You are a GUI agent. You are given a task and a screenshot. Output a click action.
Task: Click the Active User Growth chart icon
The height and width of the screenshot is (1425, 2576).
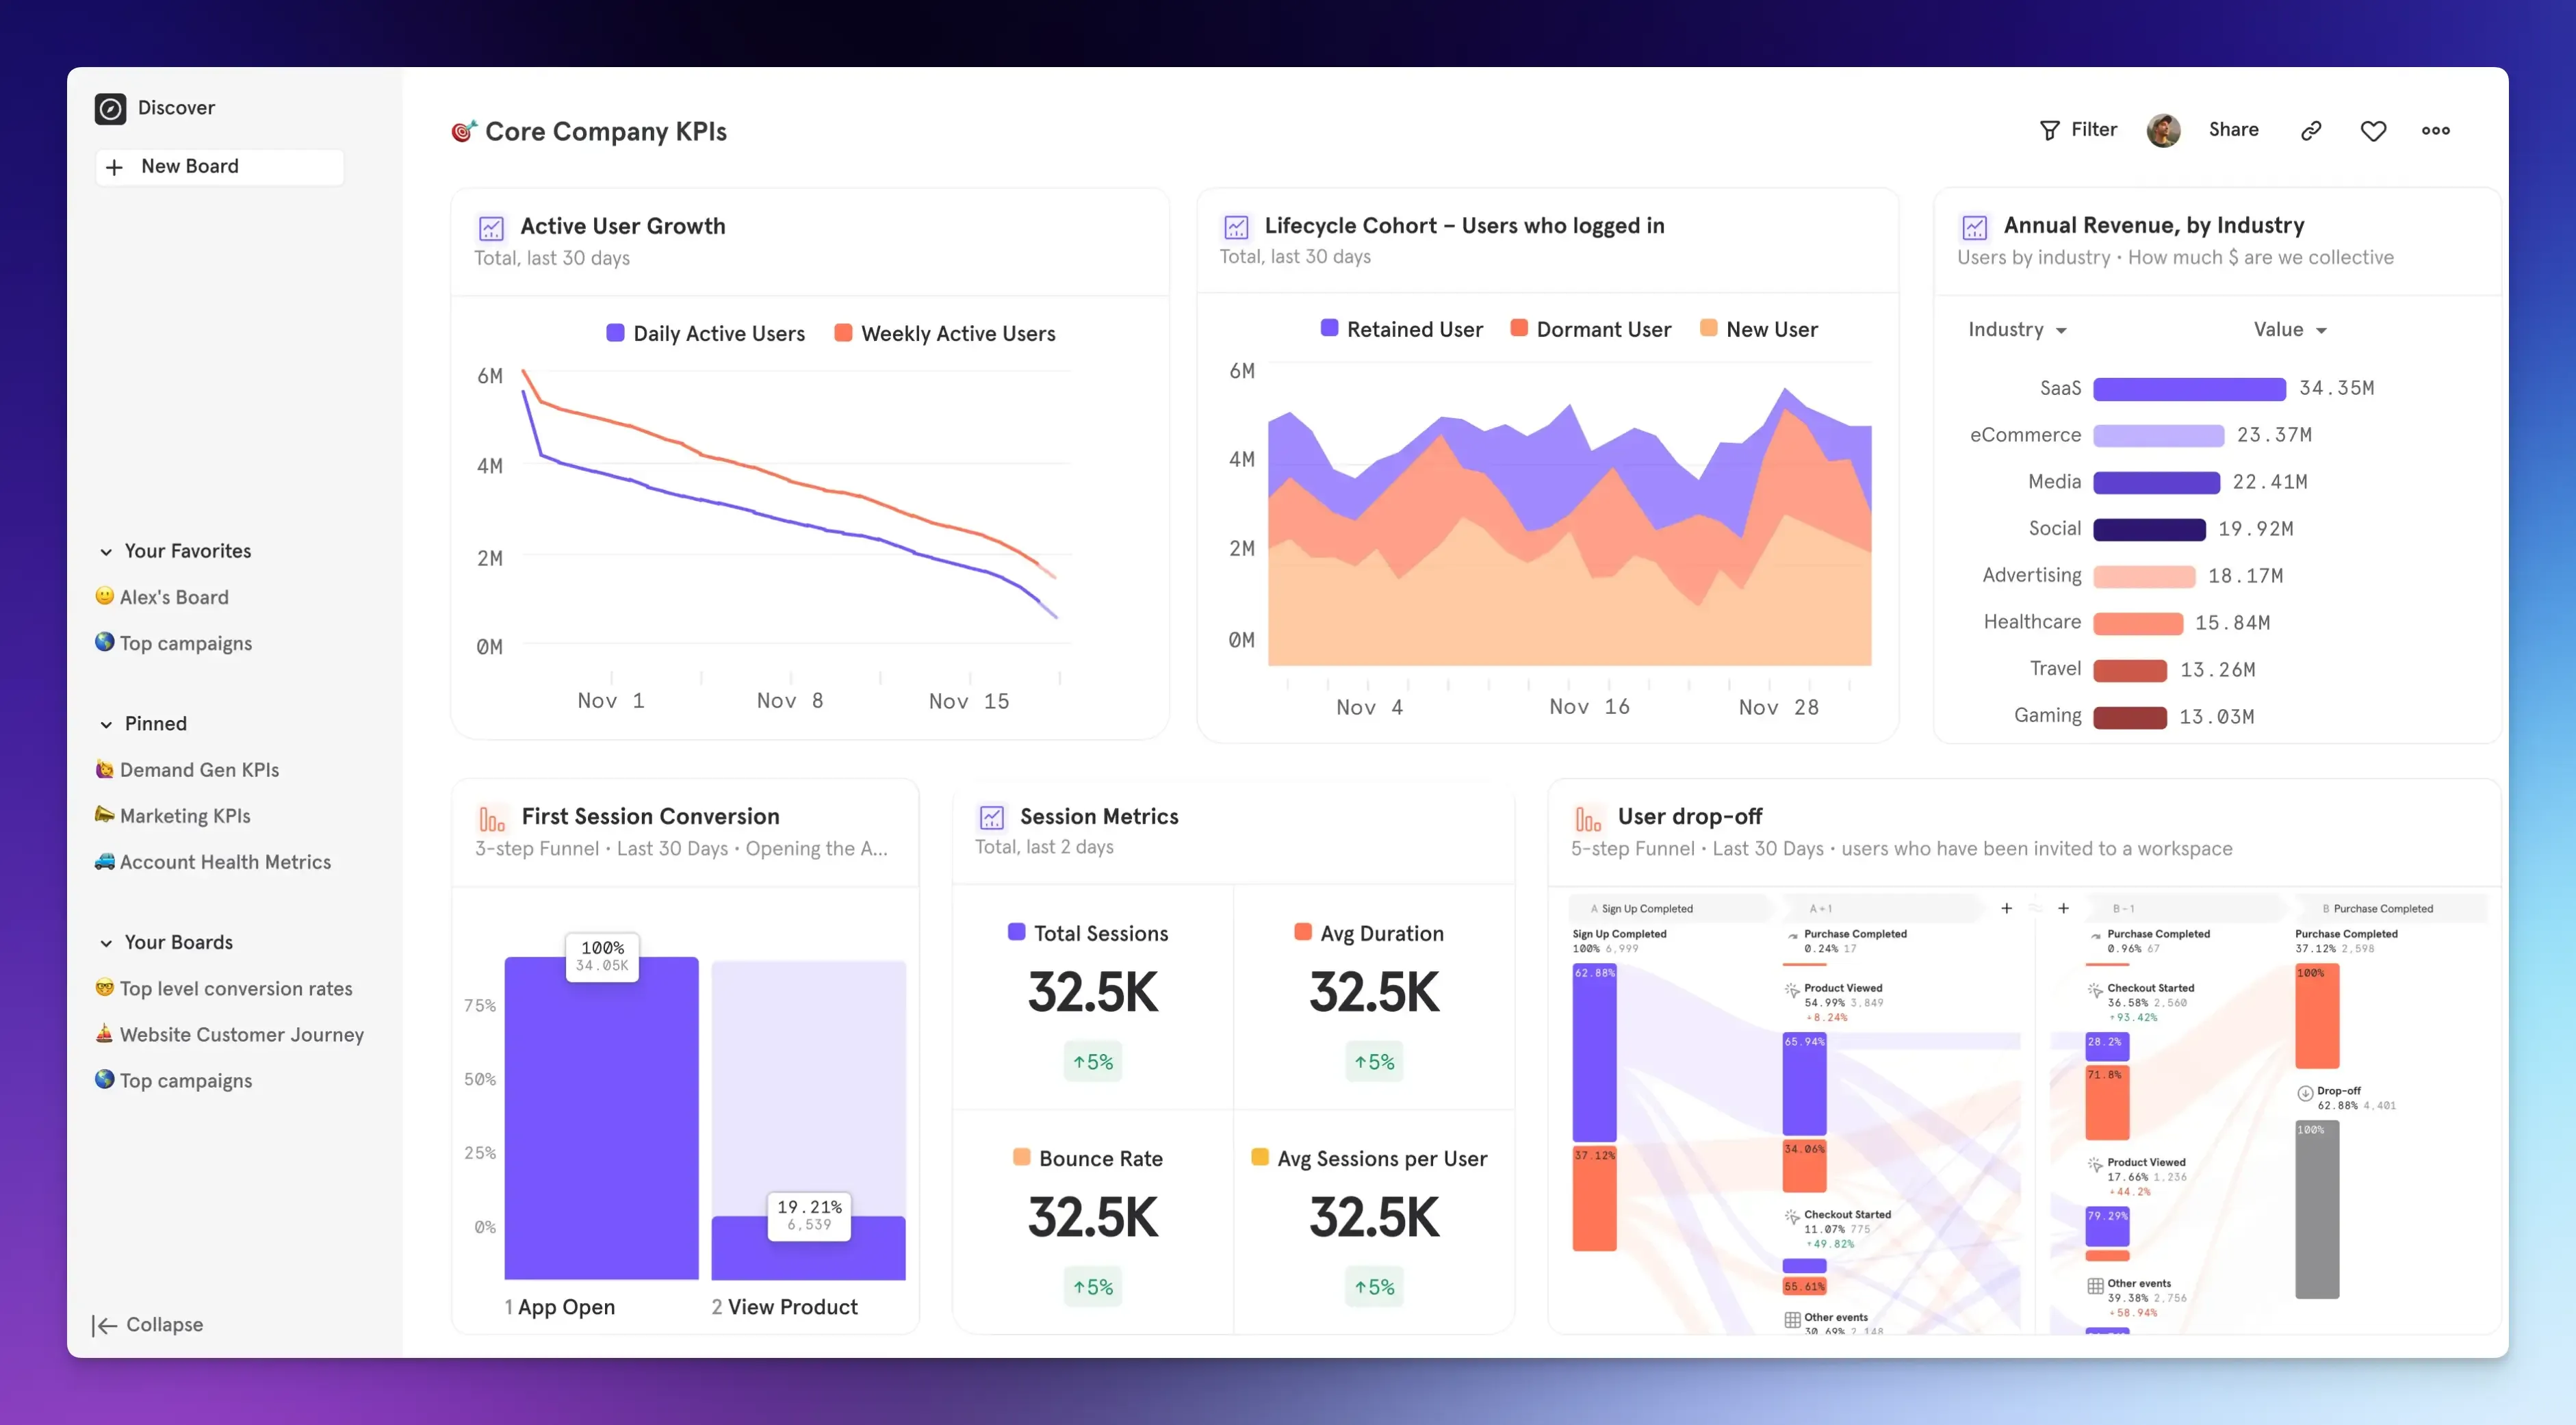point(492,228)
